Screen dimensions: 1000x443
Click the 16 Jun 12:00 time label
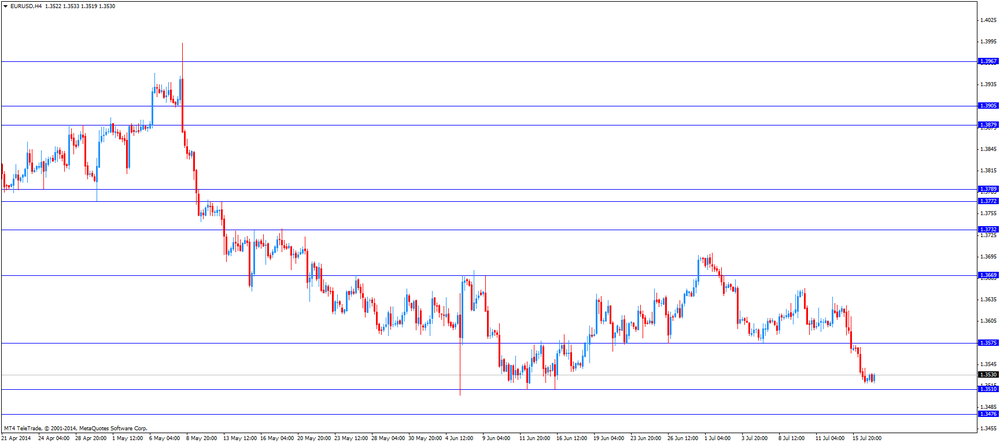click(x=573, y=439)
